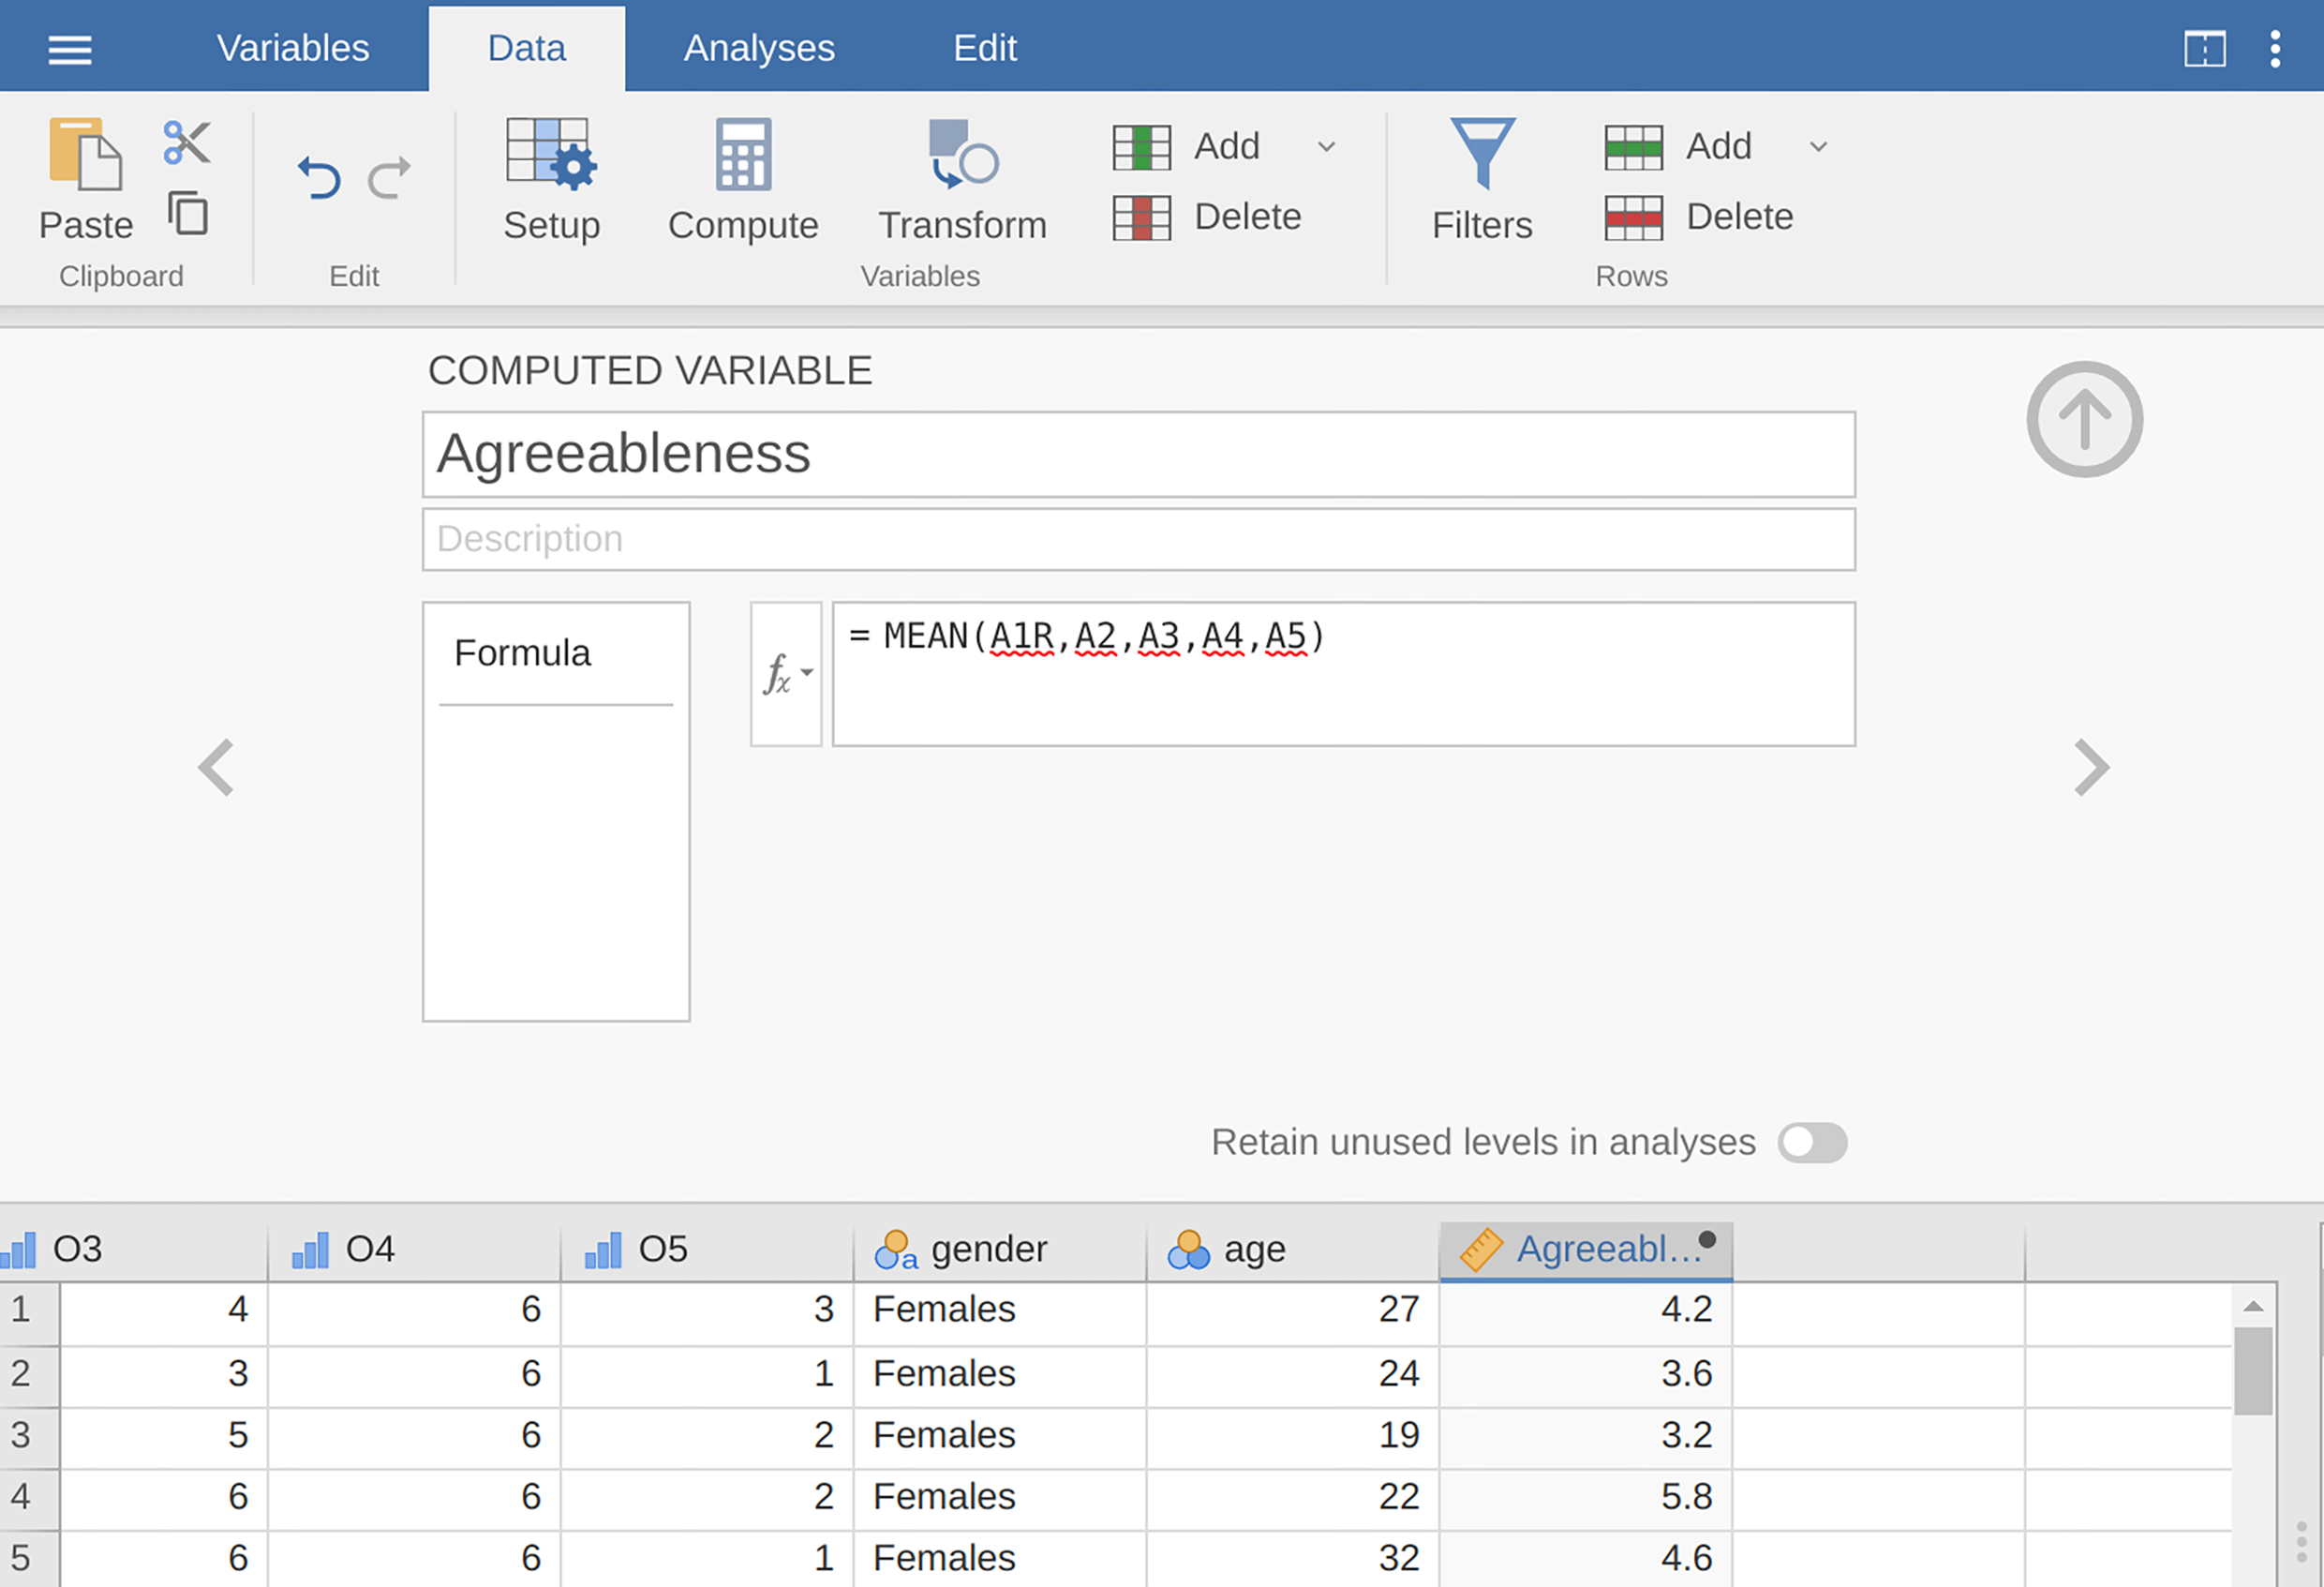The width and height of the screenshot is (2324, 1587).
Task: Delete the selected variable
Action: coord(1208,217)
